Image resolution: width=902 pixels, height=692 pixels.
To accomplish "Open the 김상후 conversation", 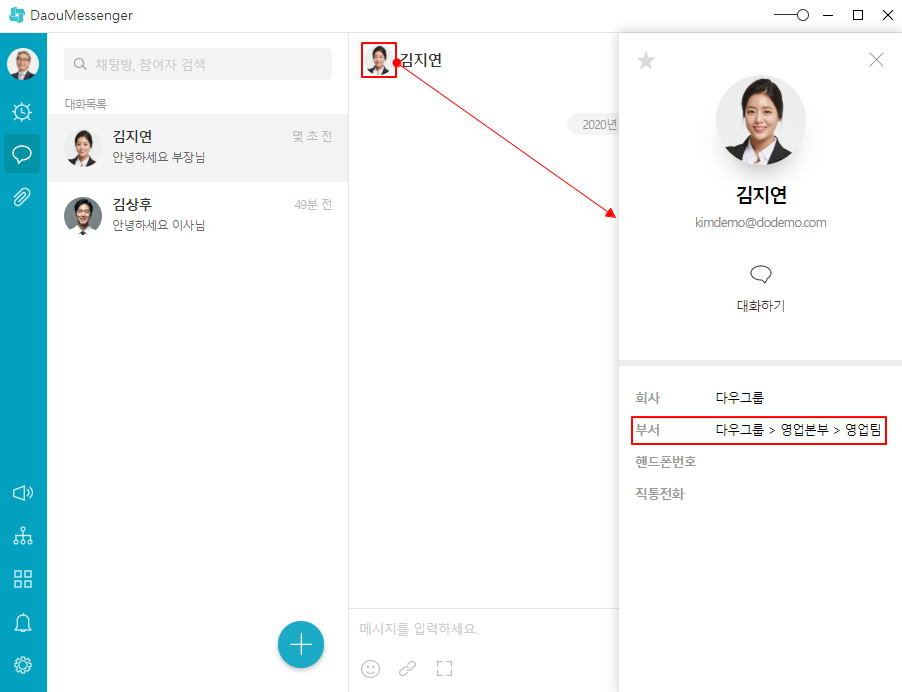I will 198,215.
